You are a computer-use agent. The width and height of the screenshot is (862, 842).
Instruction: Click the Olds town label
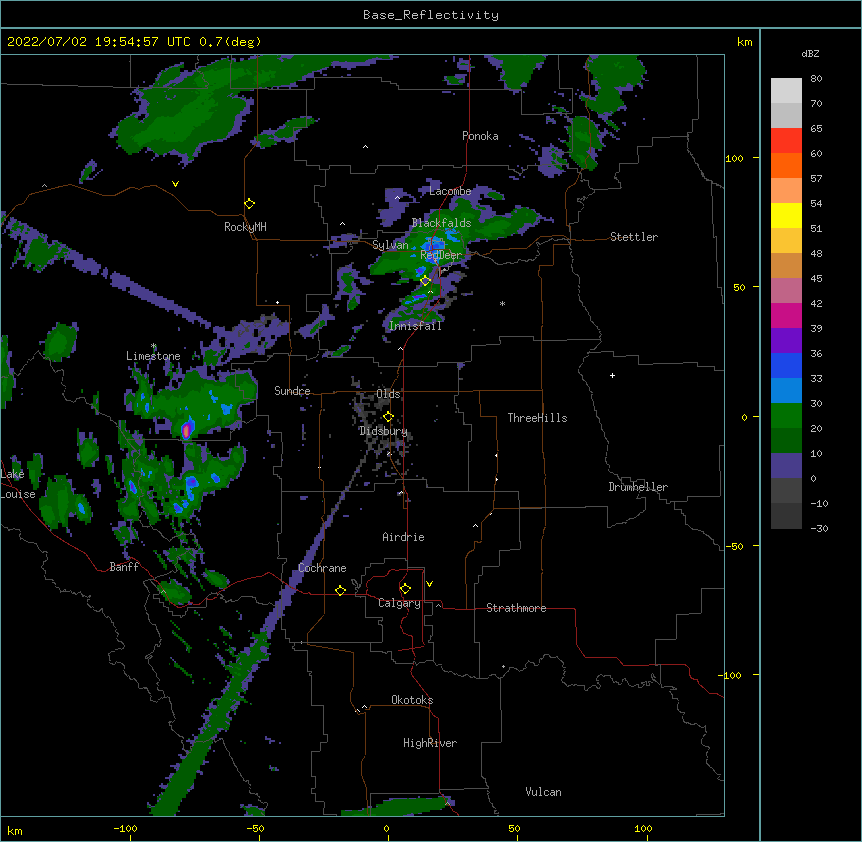tap(388, 394)
